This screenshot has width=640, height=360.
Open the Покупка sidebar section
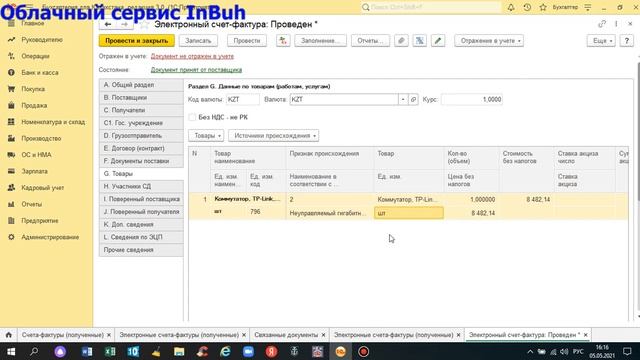click(33, 89)
